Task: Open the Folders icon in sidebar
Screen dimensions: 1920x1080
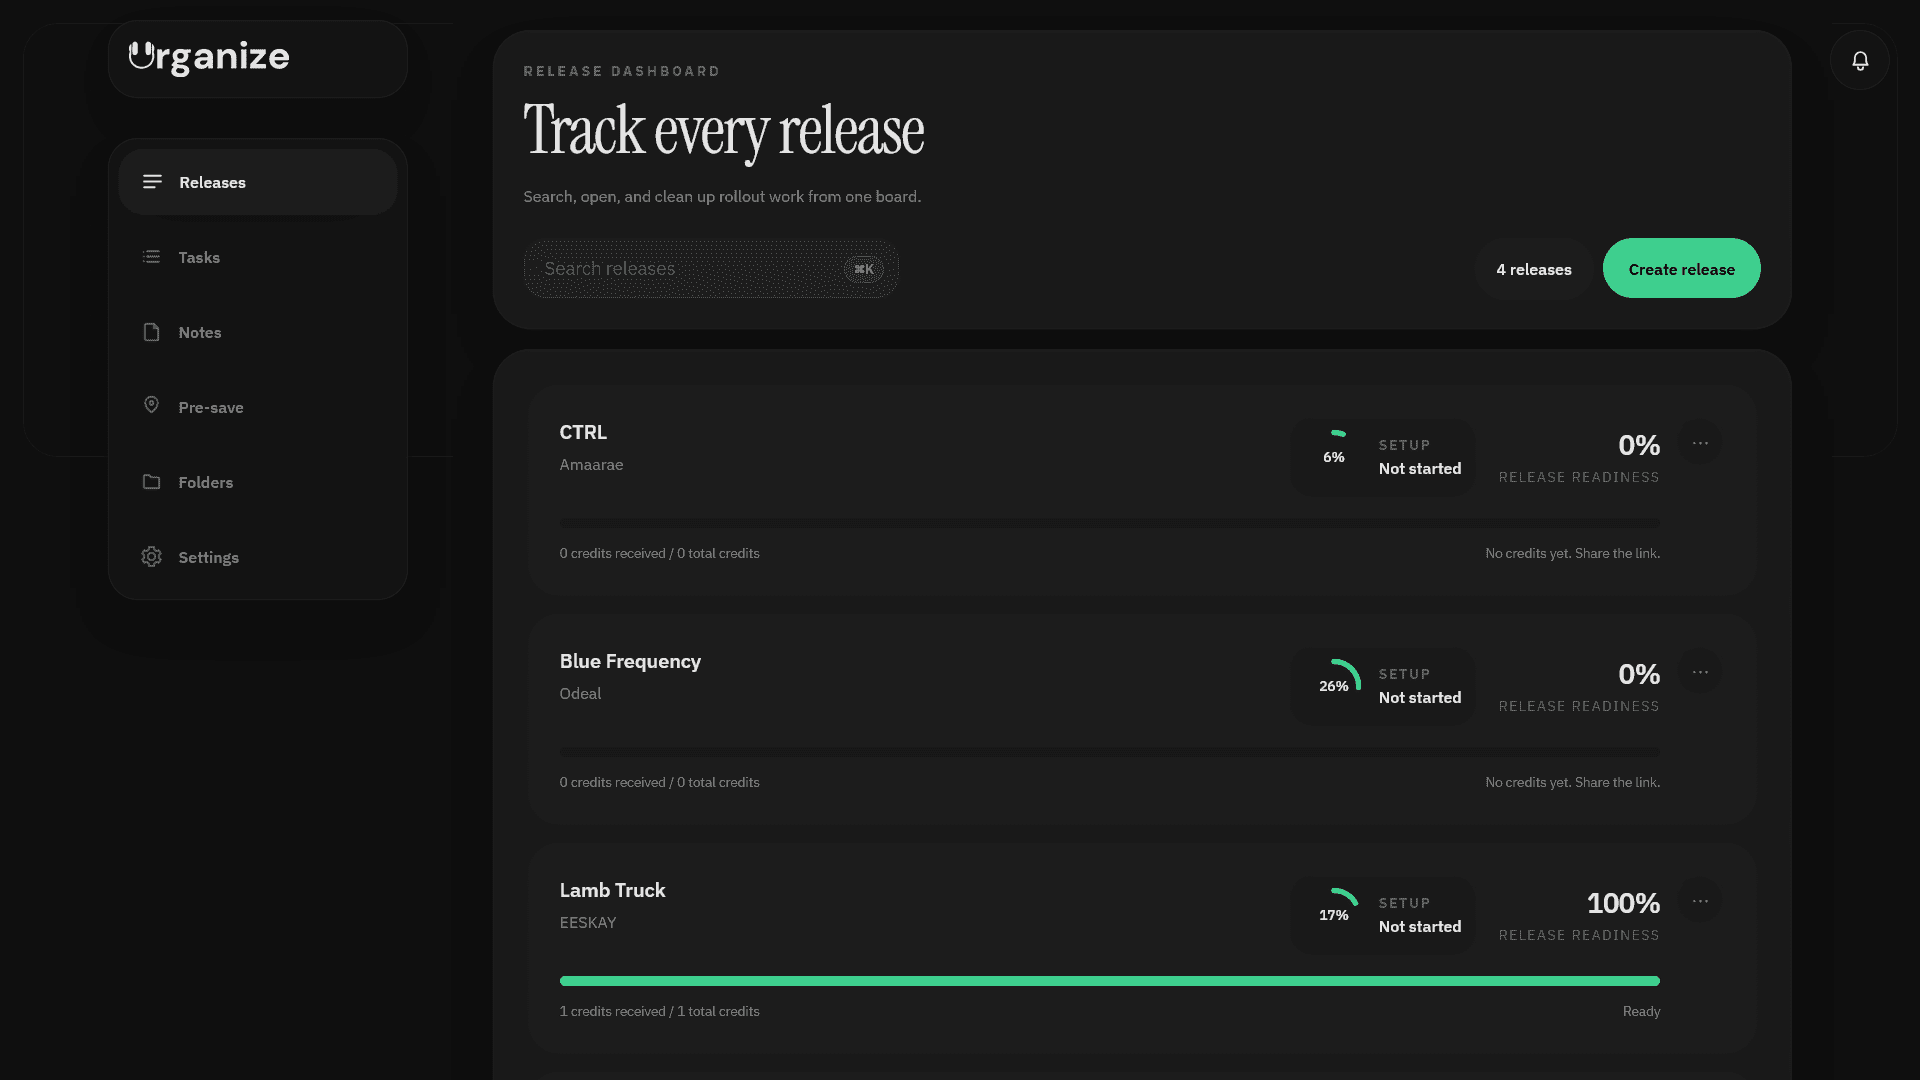Action: pyautogui.click(x=151, y=481)
